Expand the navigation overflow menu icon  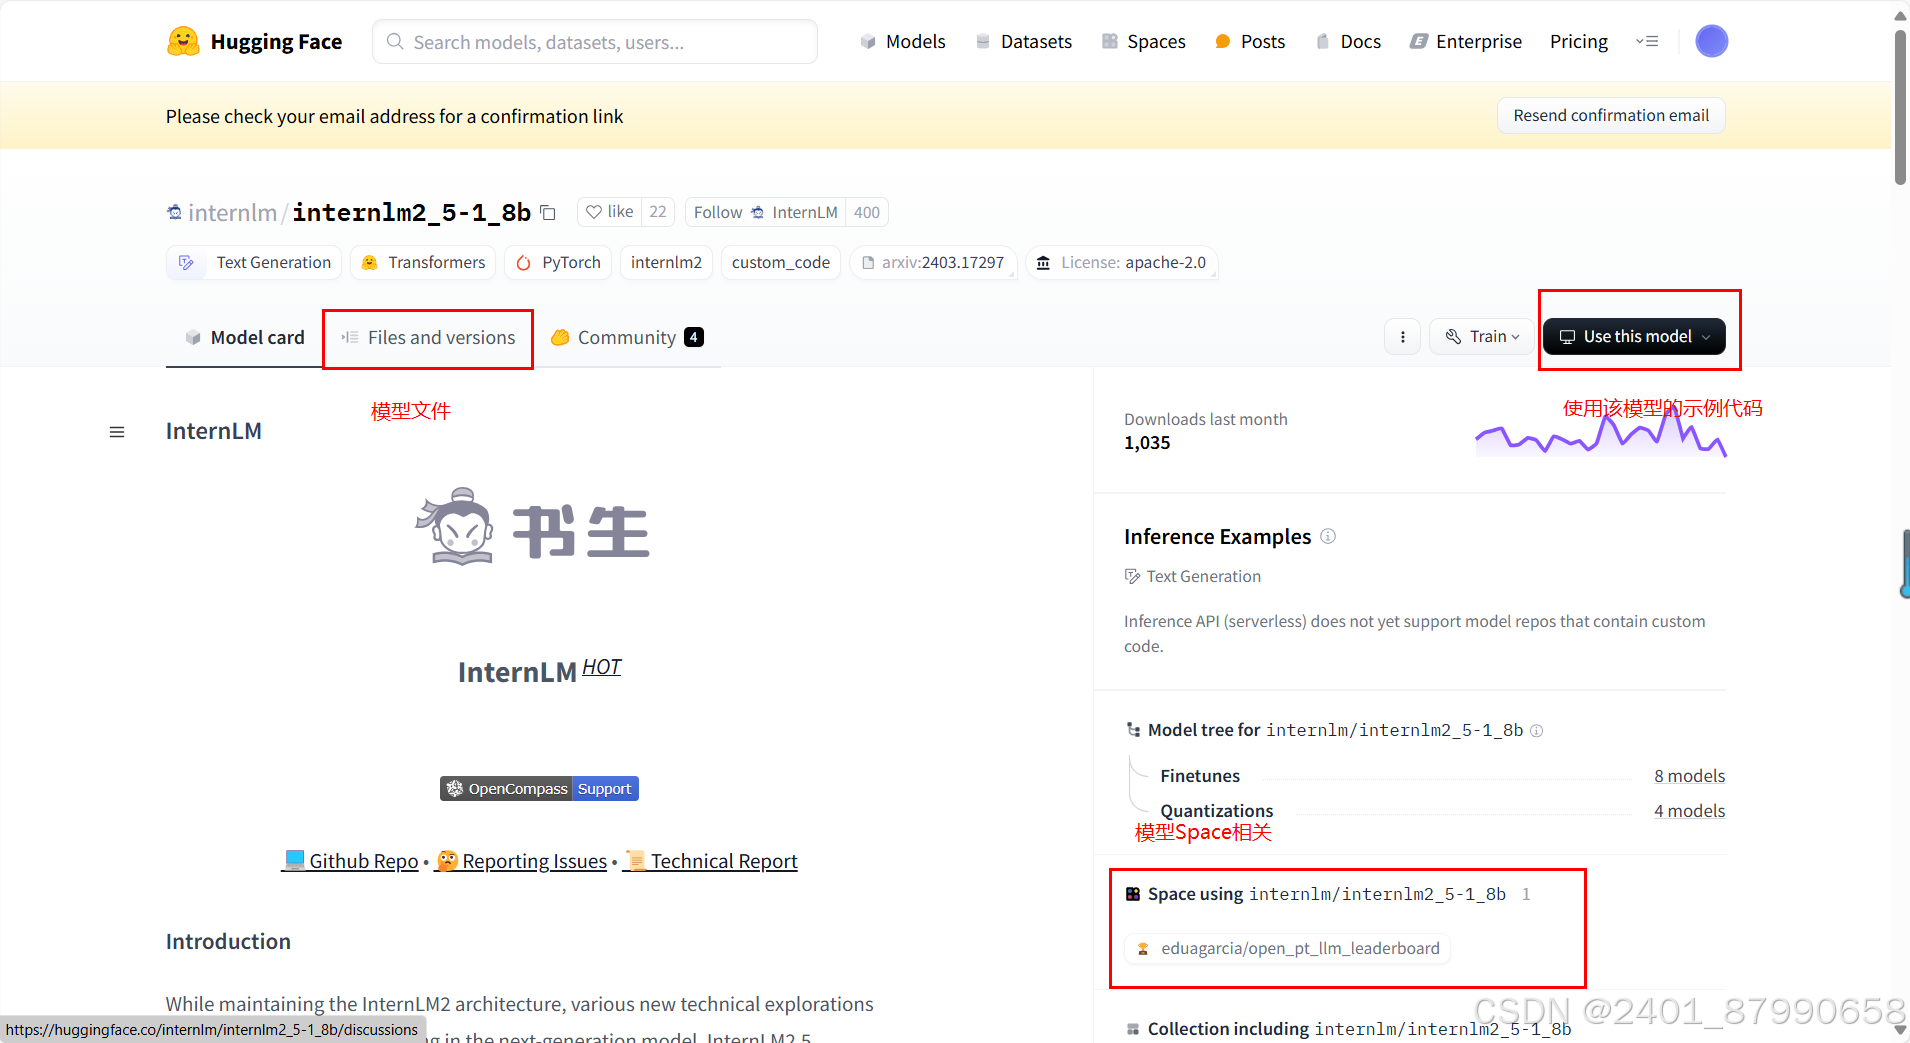coord(1647,41)
